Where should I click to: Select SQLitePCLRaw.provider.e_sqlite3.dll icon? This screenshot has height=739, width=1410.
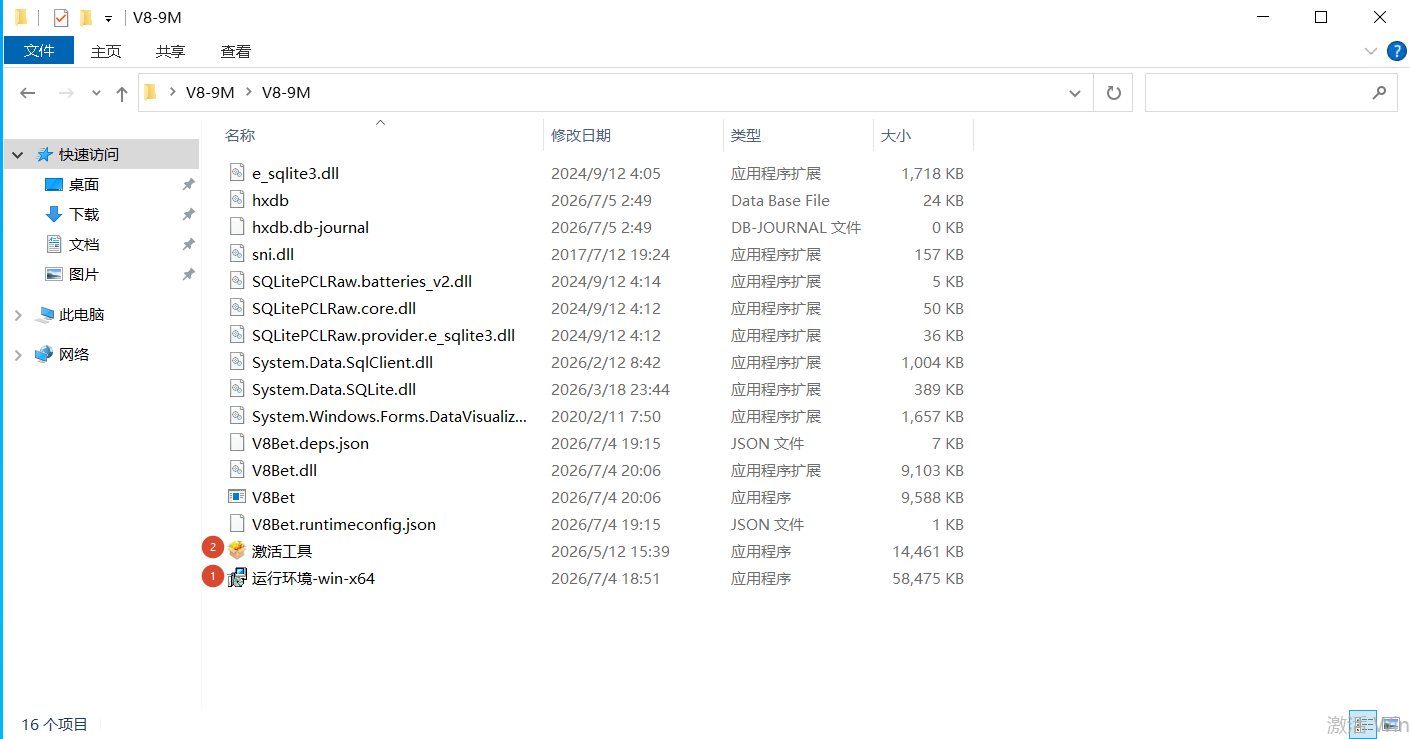pyautogui.click(x=237, y=335)
